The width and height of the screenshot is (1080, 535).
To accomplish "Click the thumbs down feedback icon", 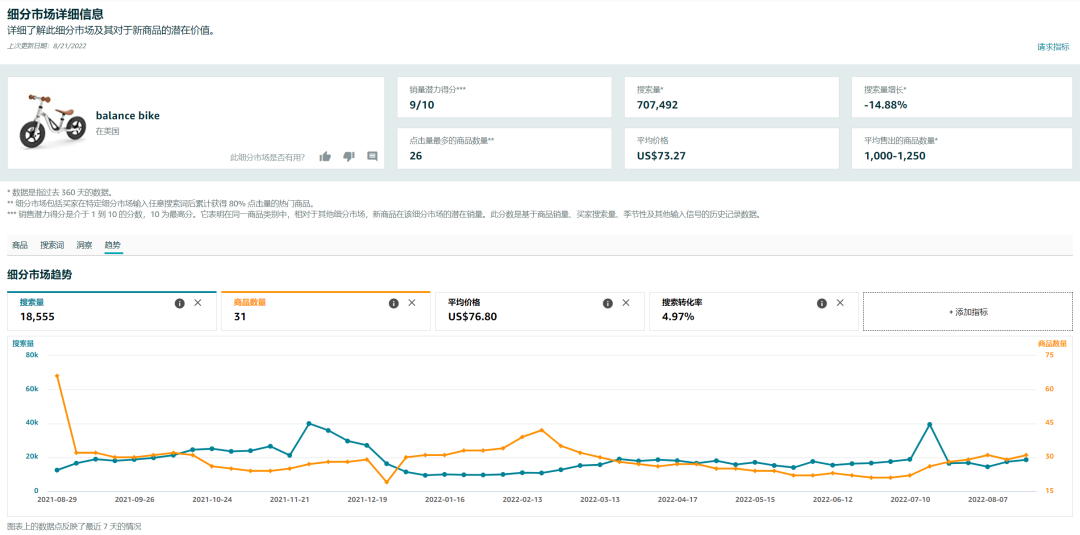I will tap(349, 156).
